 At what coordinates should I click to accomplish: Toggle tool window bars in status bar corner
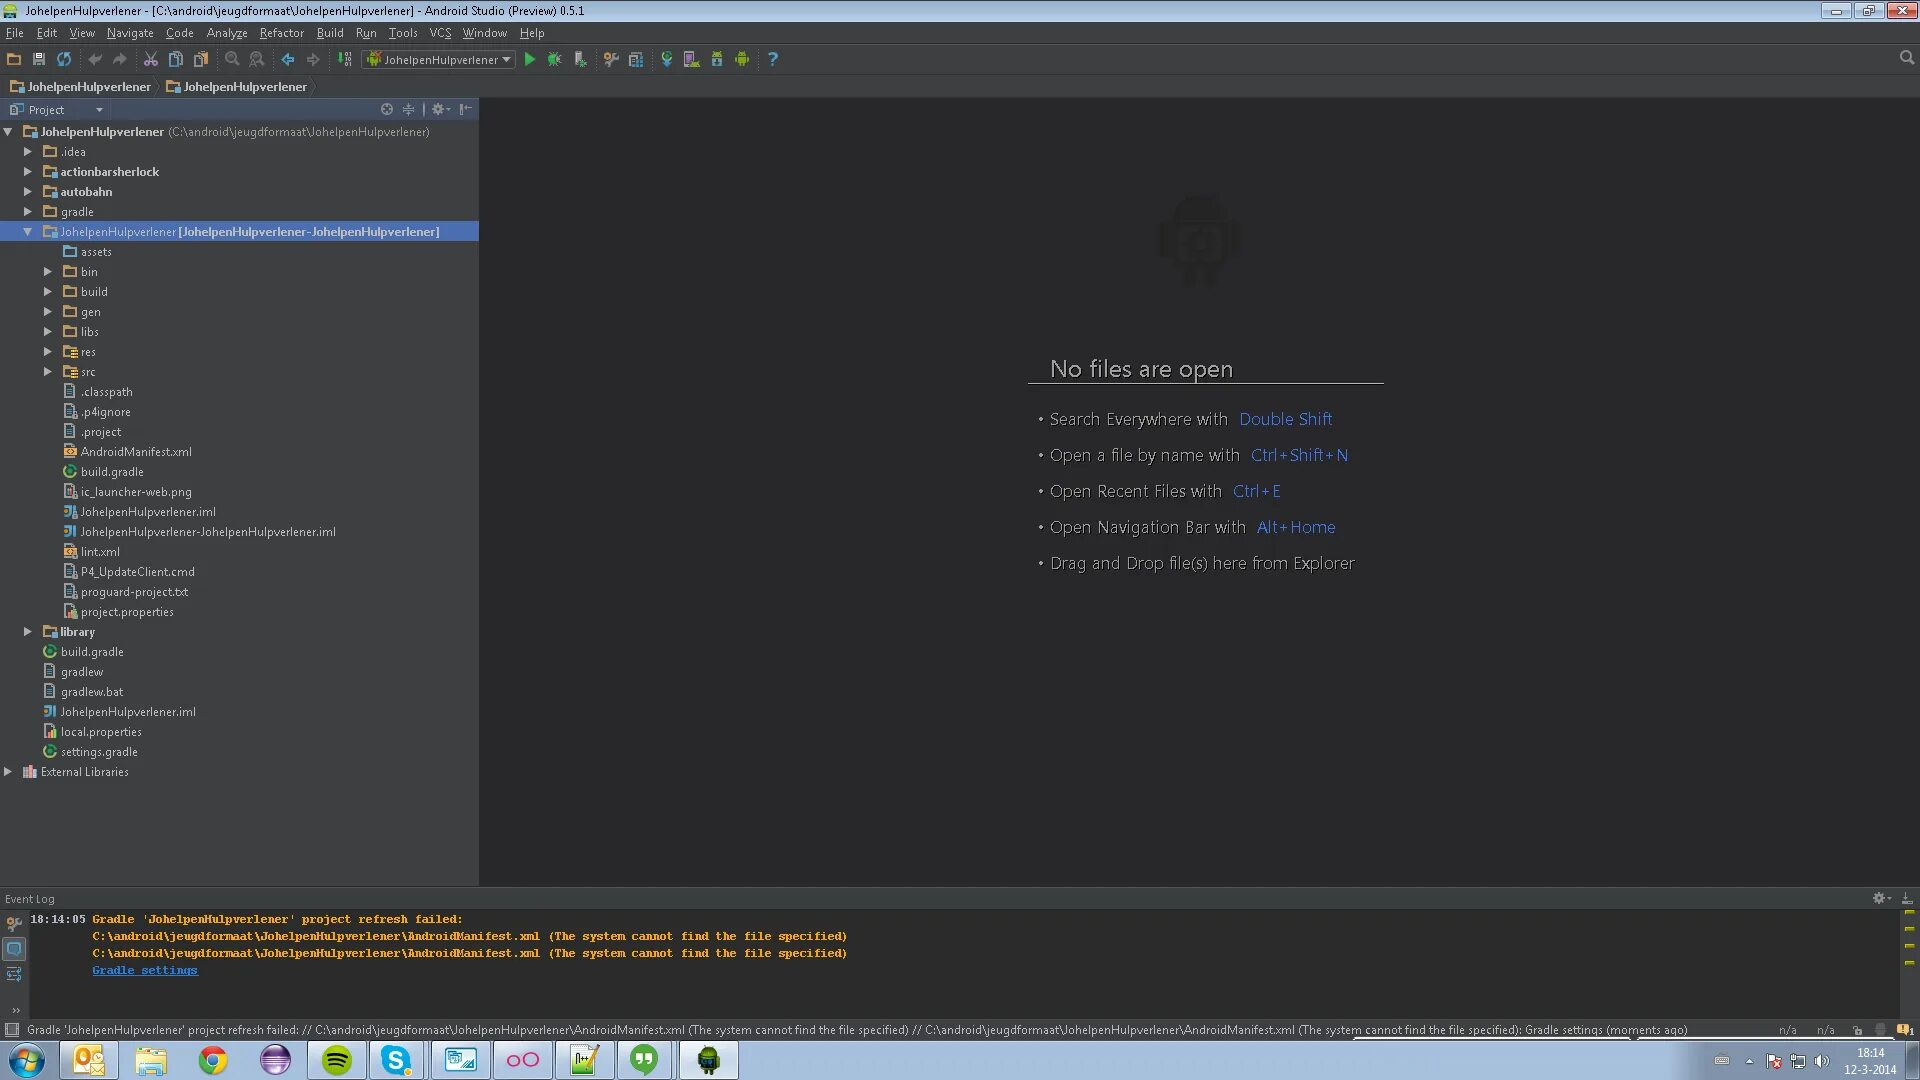click(11, 1030)
